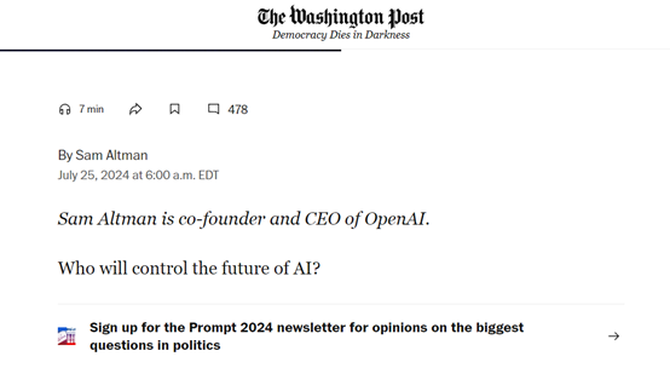Click the Washington Post masthead logo

point(341,17)
